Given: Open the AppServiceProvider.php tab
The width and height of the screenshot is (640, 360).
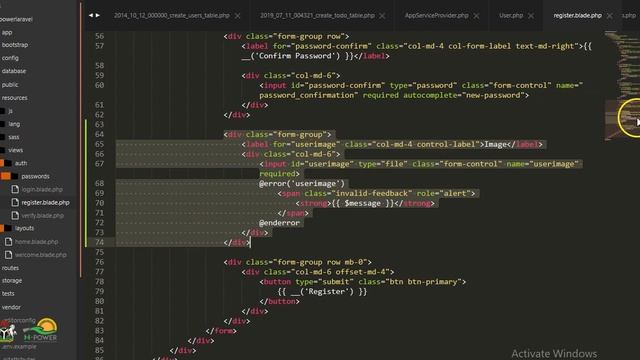Looking at the screenshot, I should click(x=436, y=16).
